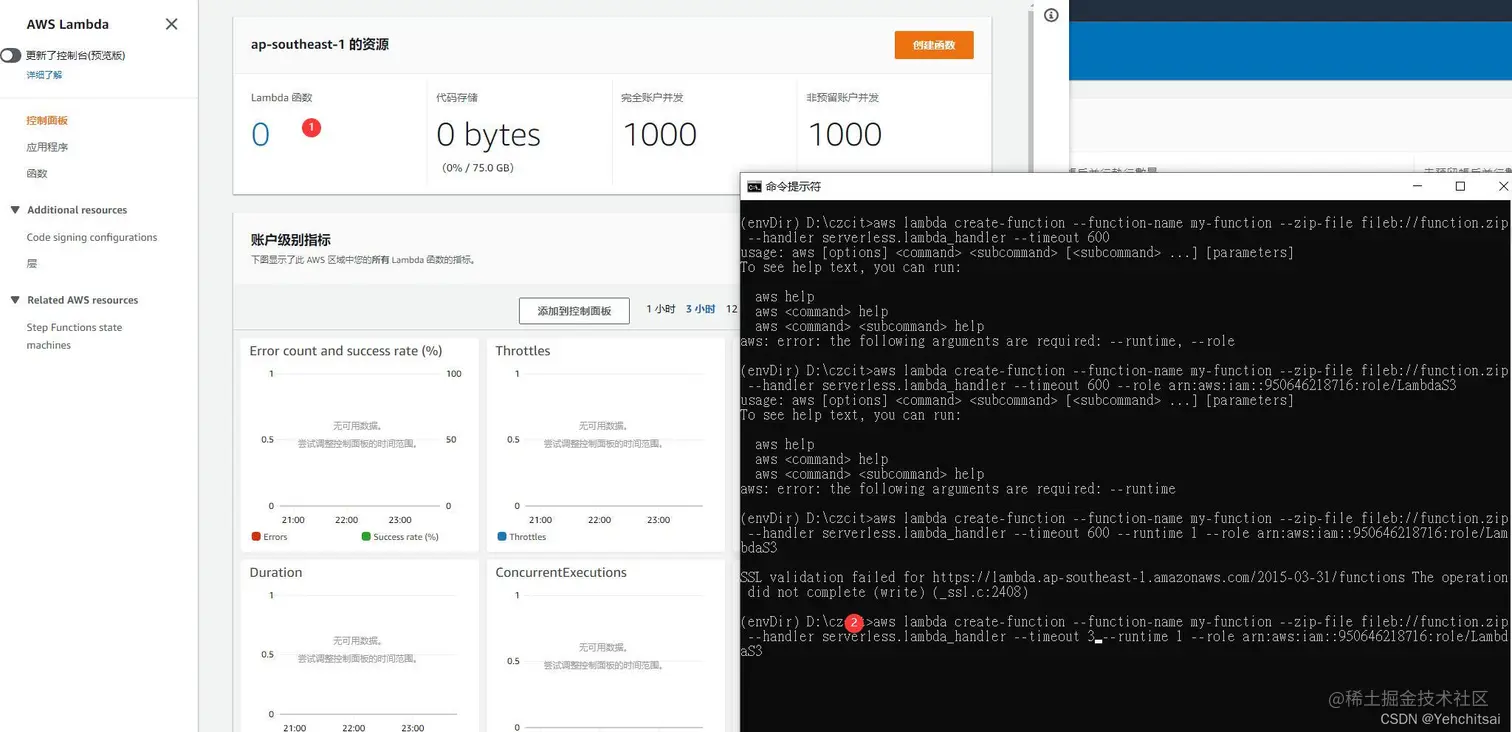Click the Command Prompt window icon
Image resolution: width=1512 pixels, height=732 pixels.
tap(754, 186)
